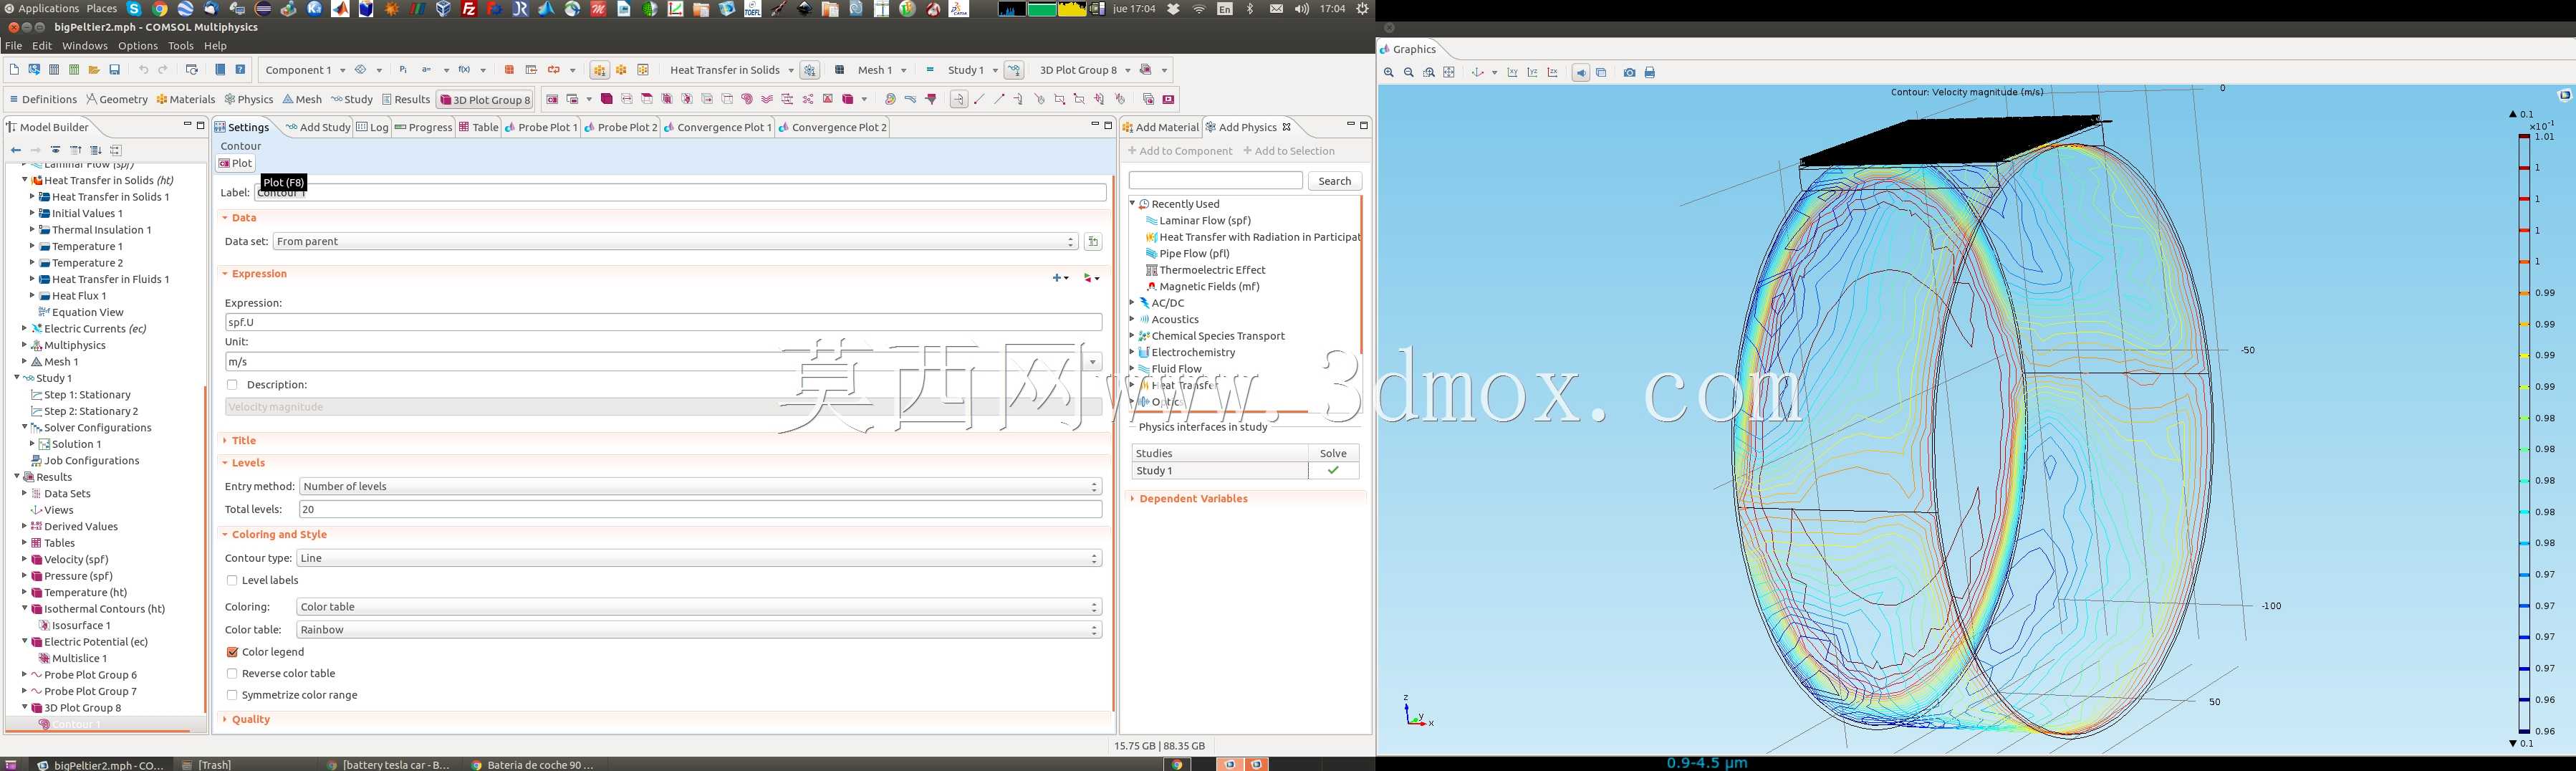
Task: Print graphics with printer icon
Action: 1650,73
